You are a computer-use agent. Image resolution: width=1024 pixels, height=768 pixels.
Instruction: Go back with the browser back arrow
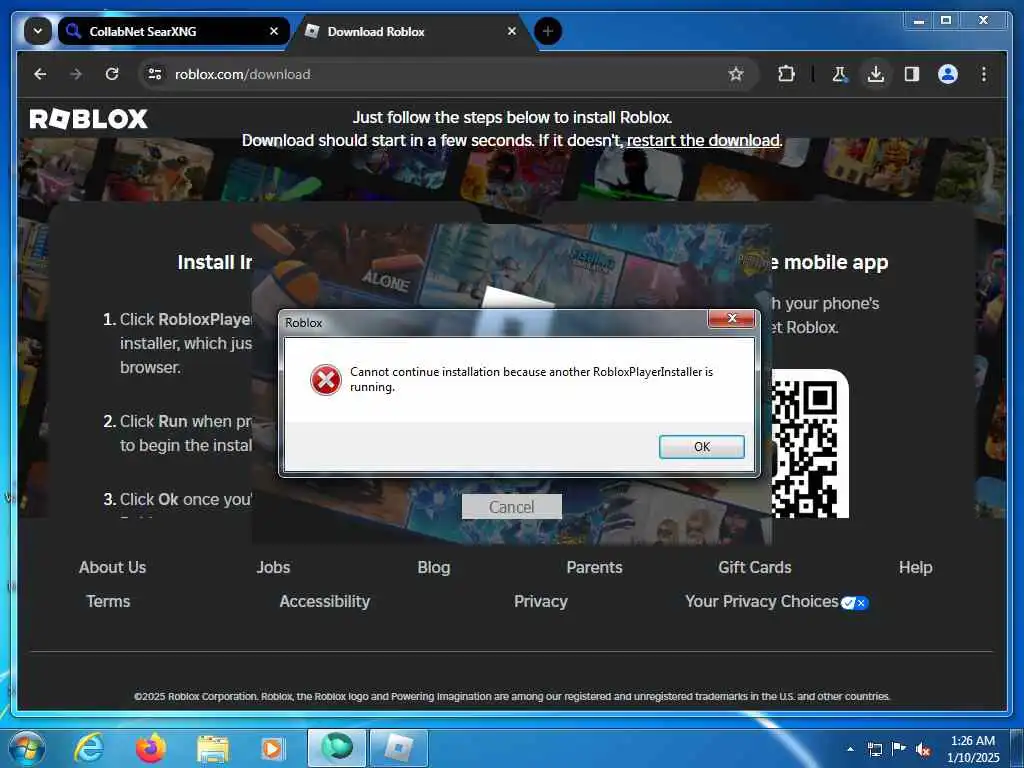click(40, 74)
